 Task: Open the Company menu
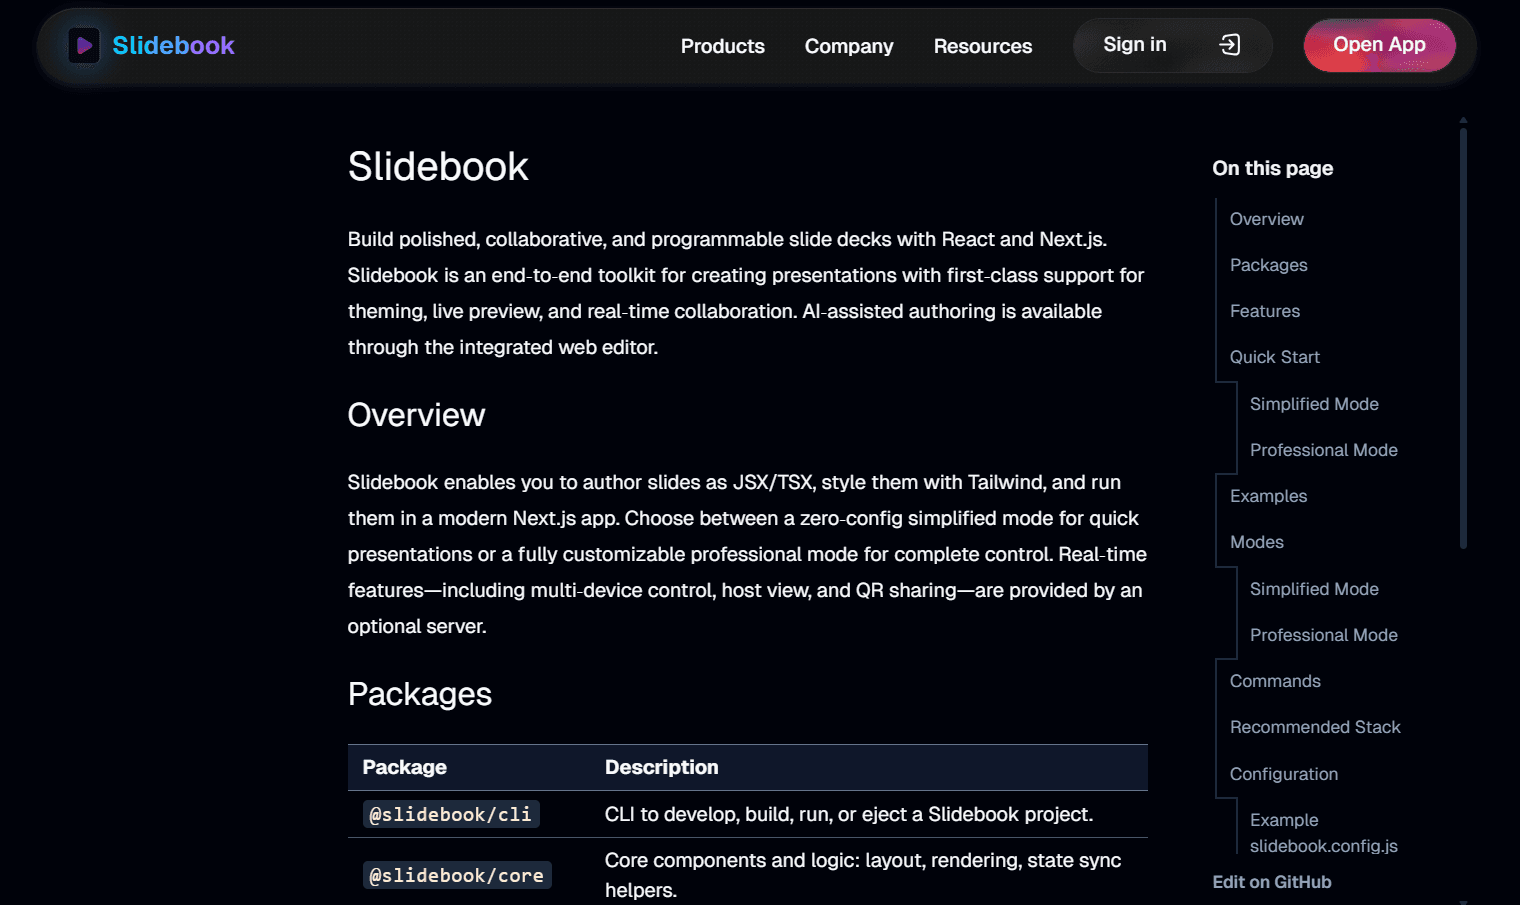(x=848, y=46)
